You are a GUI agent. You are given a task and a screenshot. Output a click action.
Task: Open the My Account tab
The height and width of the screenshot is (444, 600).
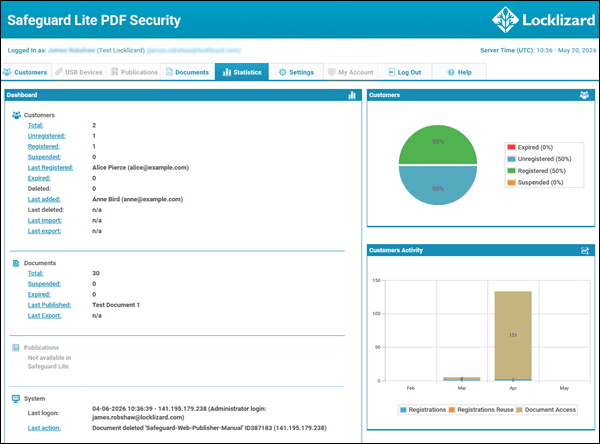click(351, 72)
